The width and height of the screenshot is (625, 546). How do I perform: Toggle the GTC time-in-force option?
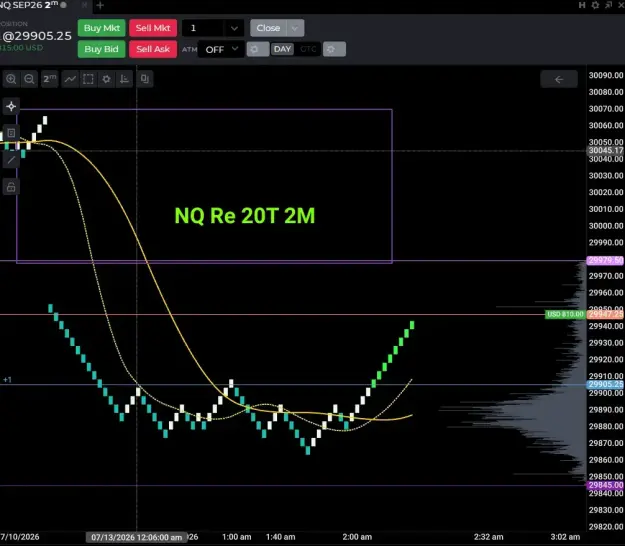pos(308,49)
